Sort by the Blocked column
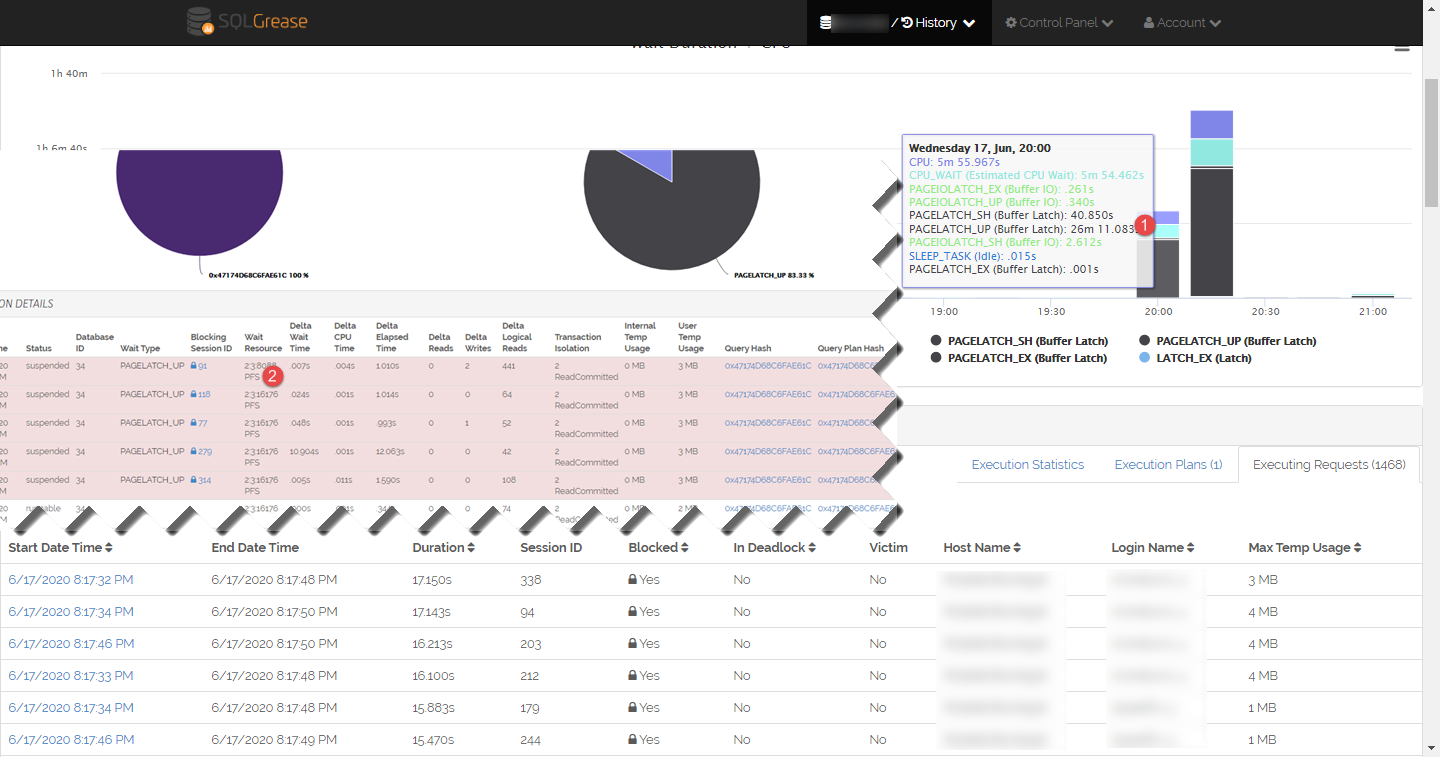The width and height of the screenshot is (1440, 757). [659, 548]
